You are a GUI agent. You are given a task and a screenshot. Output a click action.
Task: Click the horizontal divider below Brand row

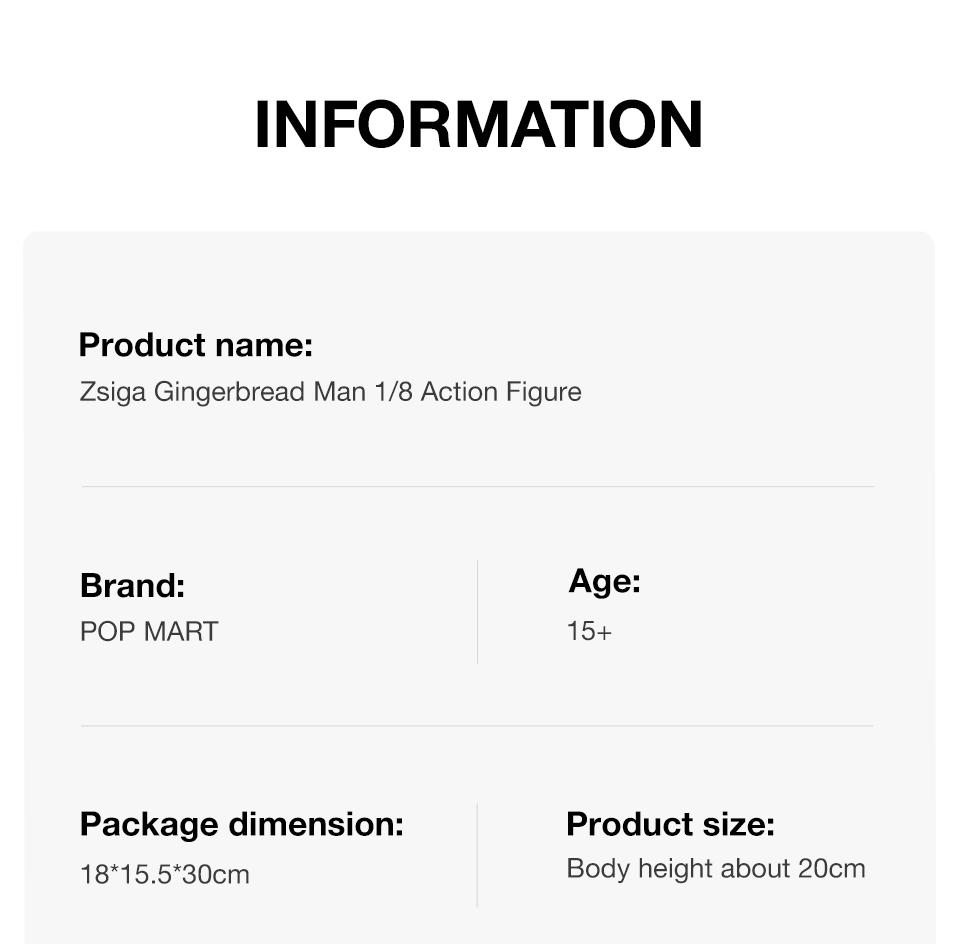[x=477, y=726]
